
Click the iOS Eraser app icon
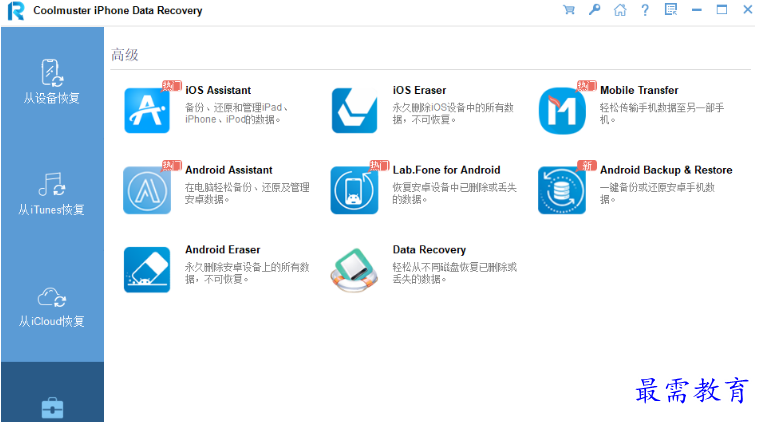point(354,110)
